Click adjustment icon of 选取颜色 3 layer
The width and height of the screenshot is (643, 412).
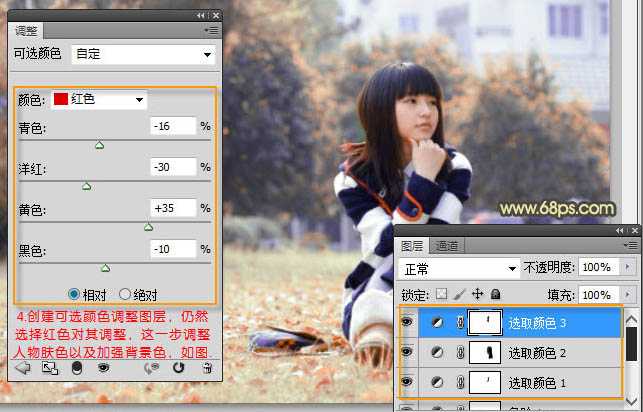pos(437,323)
